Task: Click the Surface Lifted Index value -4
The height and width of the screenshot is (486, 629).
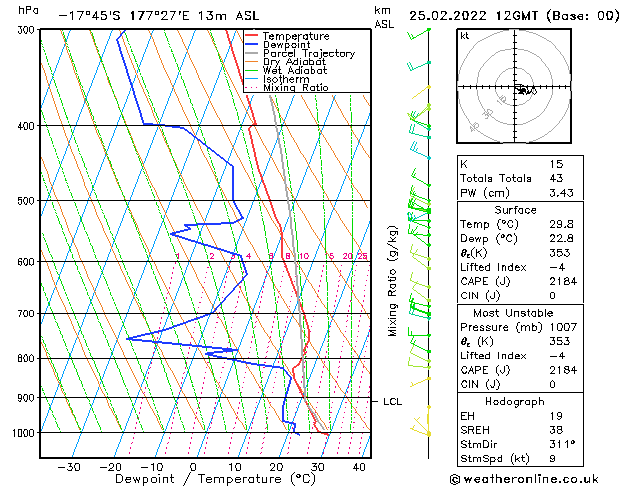Action: coord(558,267)
